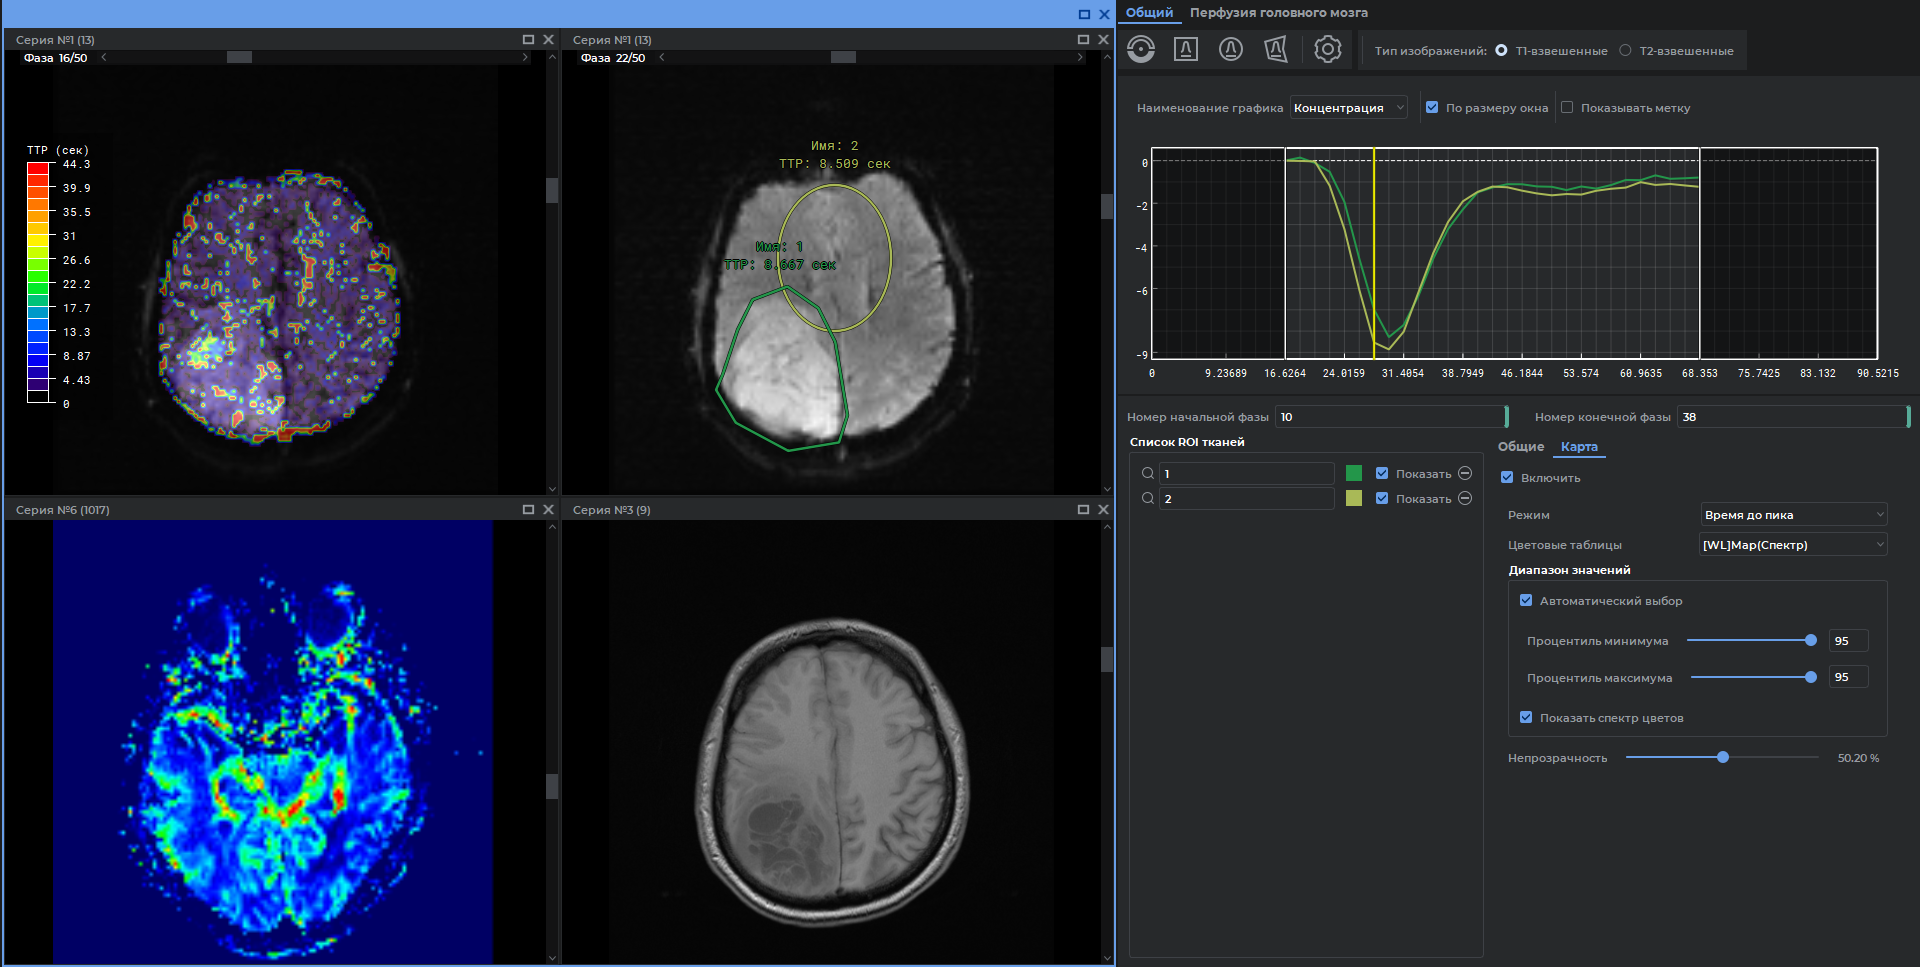Viewport: 1920px width, 967px height.
Task: Click the Непрозрачность opacity slider handle
Action: 1723,758
